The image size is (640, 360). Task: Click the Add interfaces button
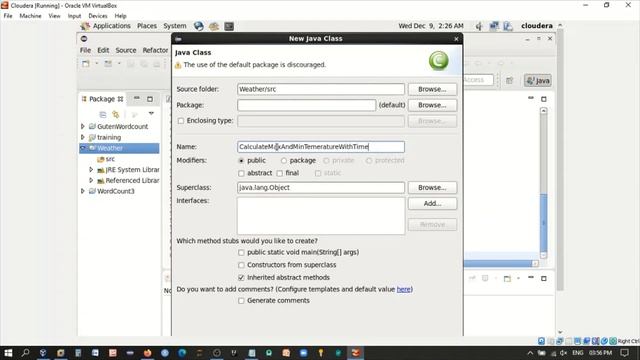[432, 203]
